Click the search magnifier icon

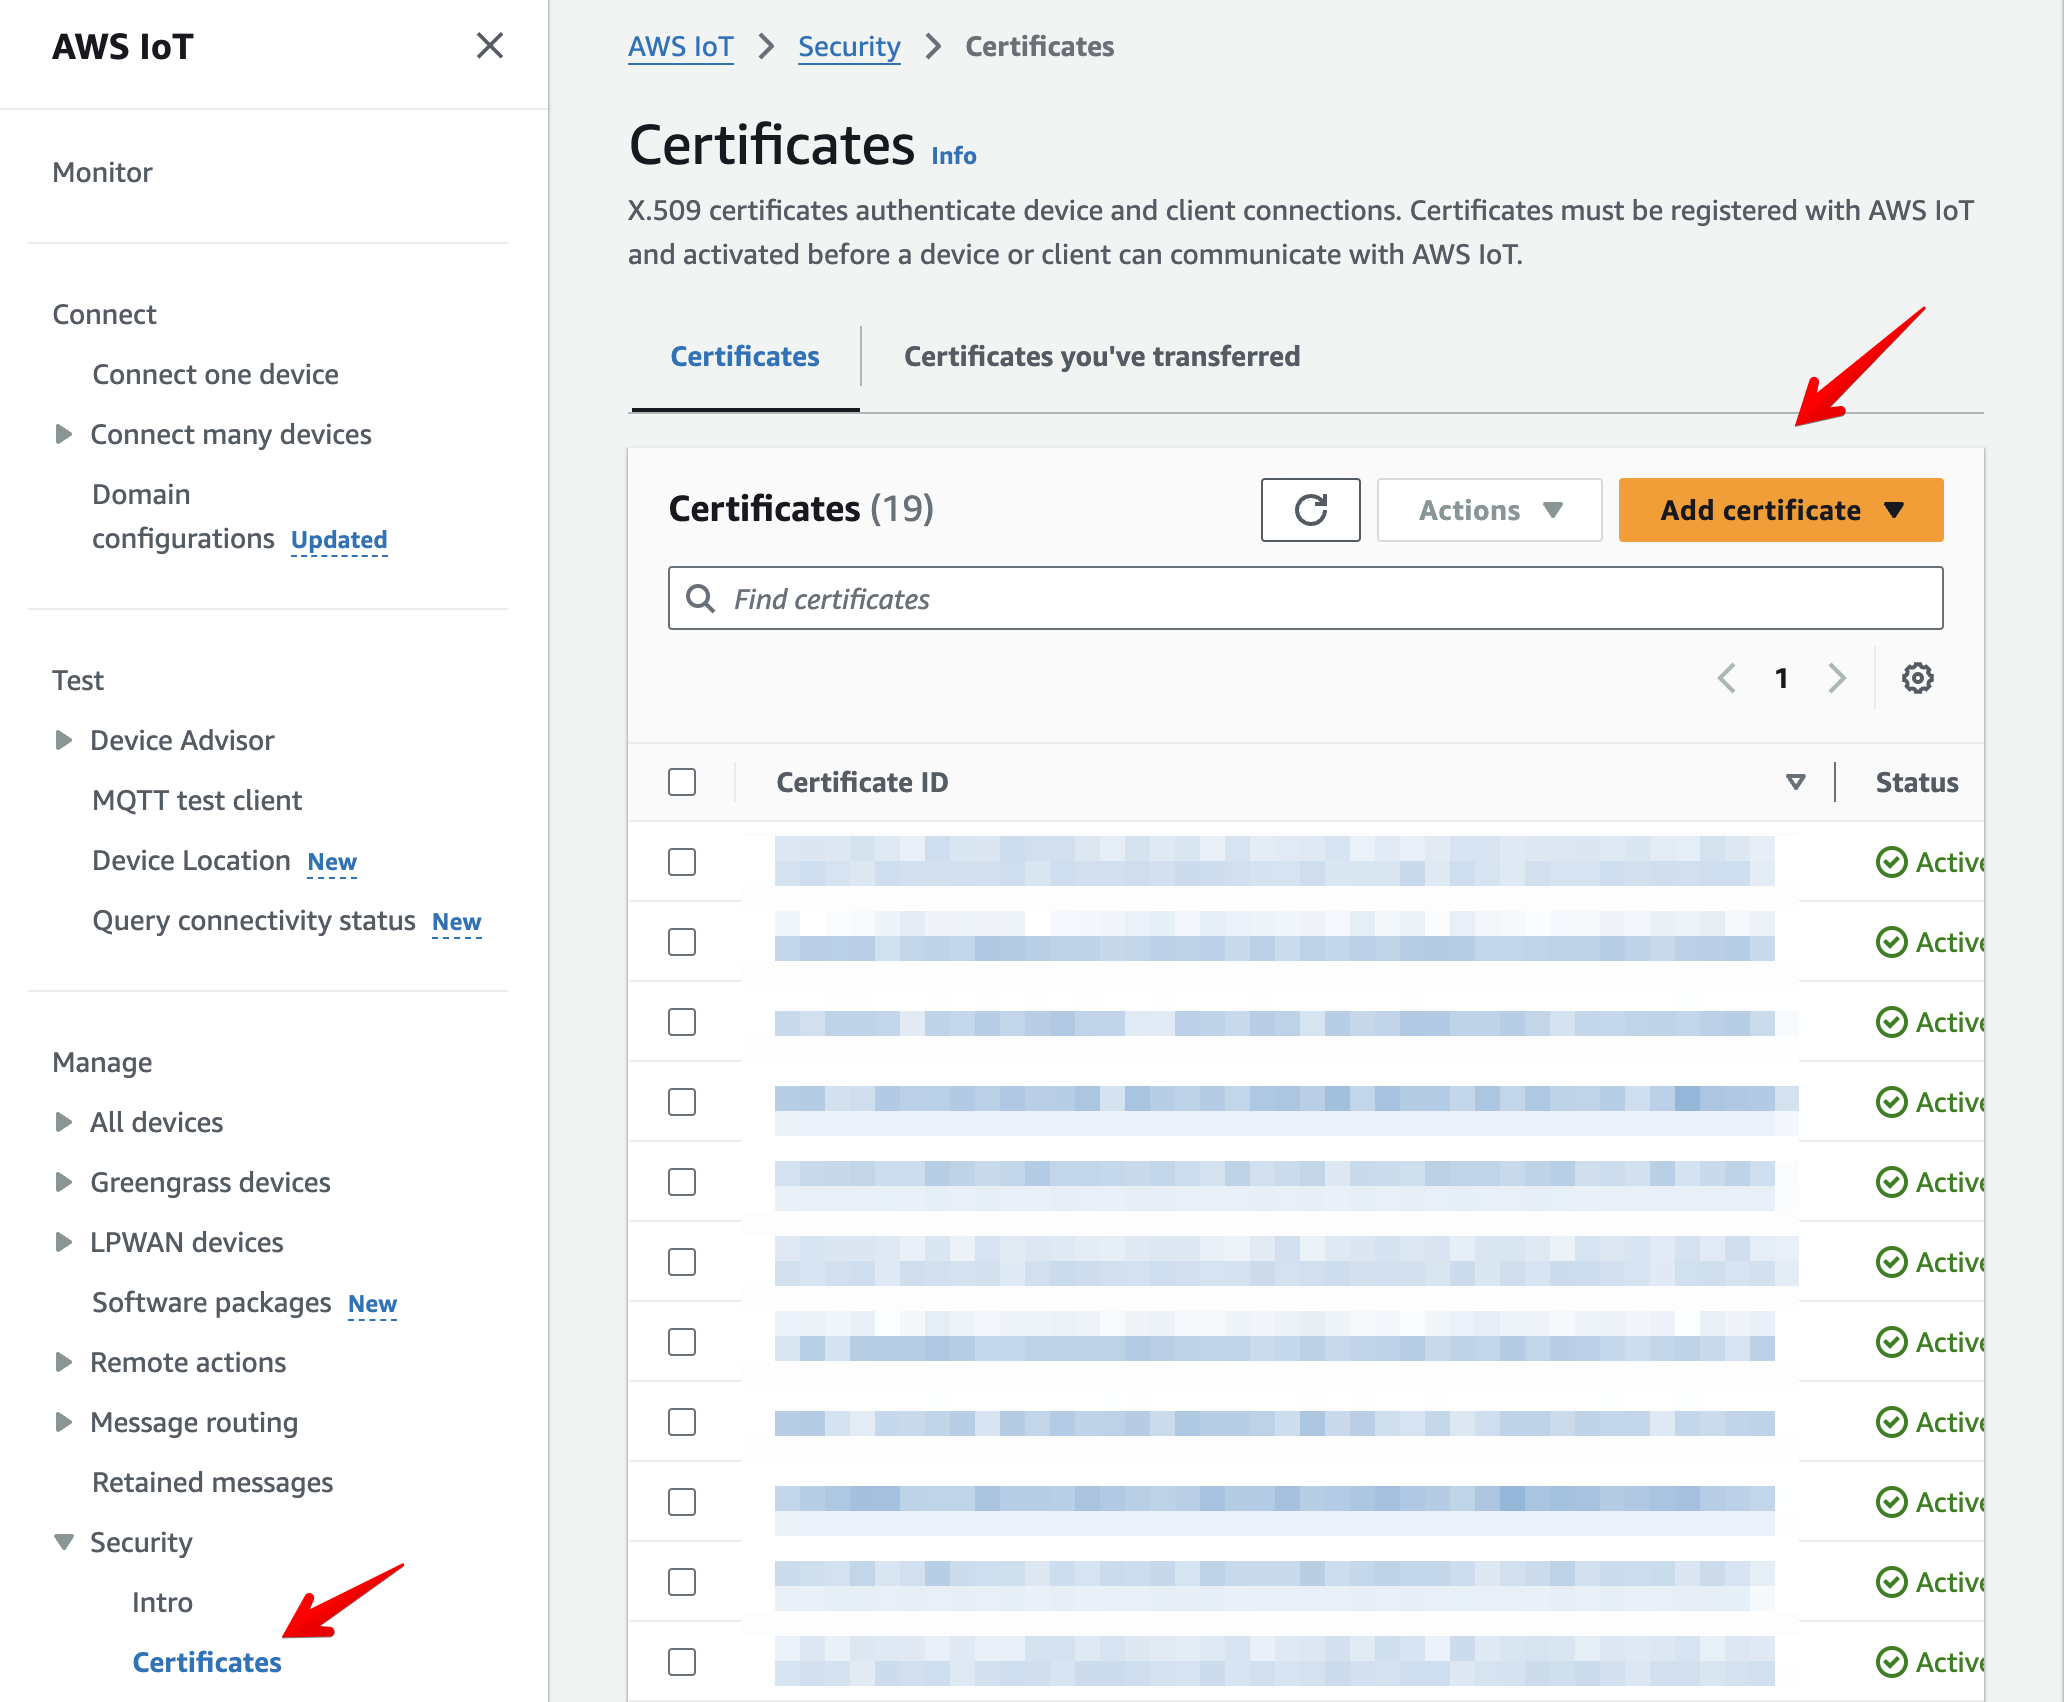[701, 599]
